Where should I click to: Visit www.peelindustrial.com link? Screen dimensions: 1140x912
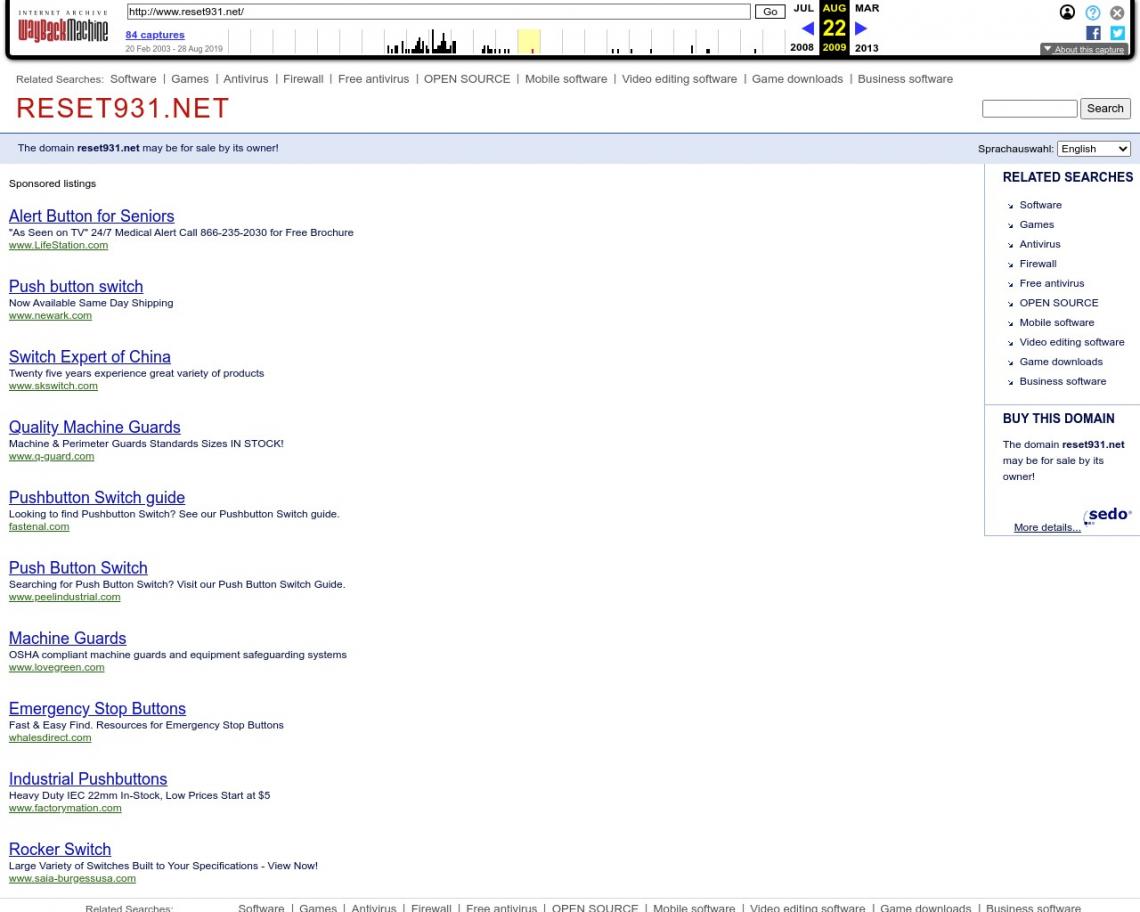click(x=65, y=597)
